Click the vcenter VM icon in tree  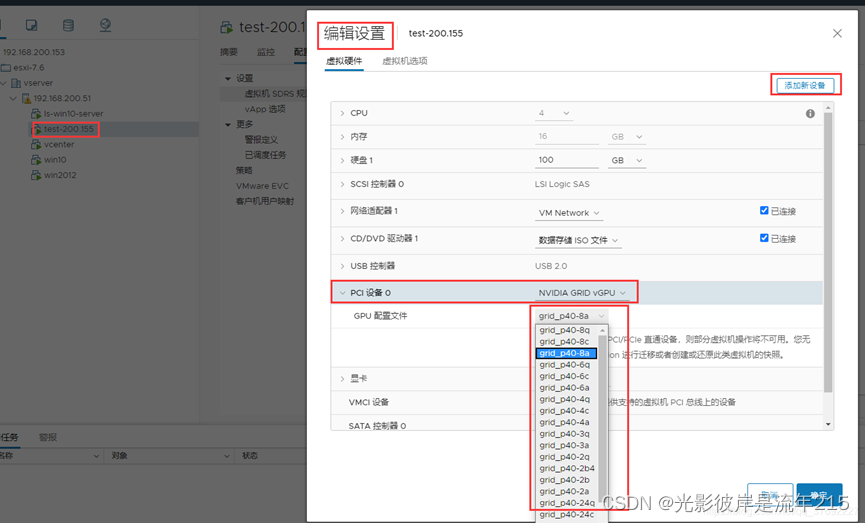[x=36, y=145]
